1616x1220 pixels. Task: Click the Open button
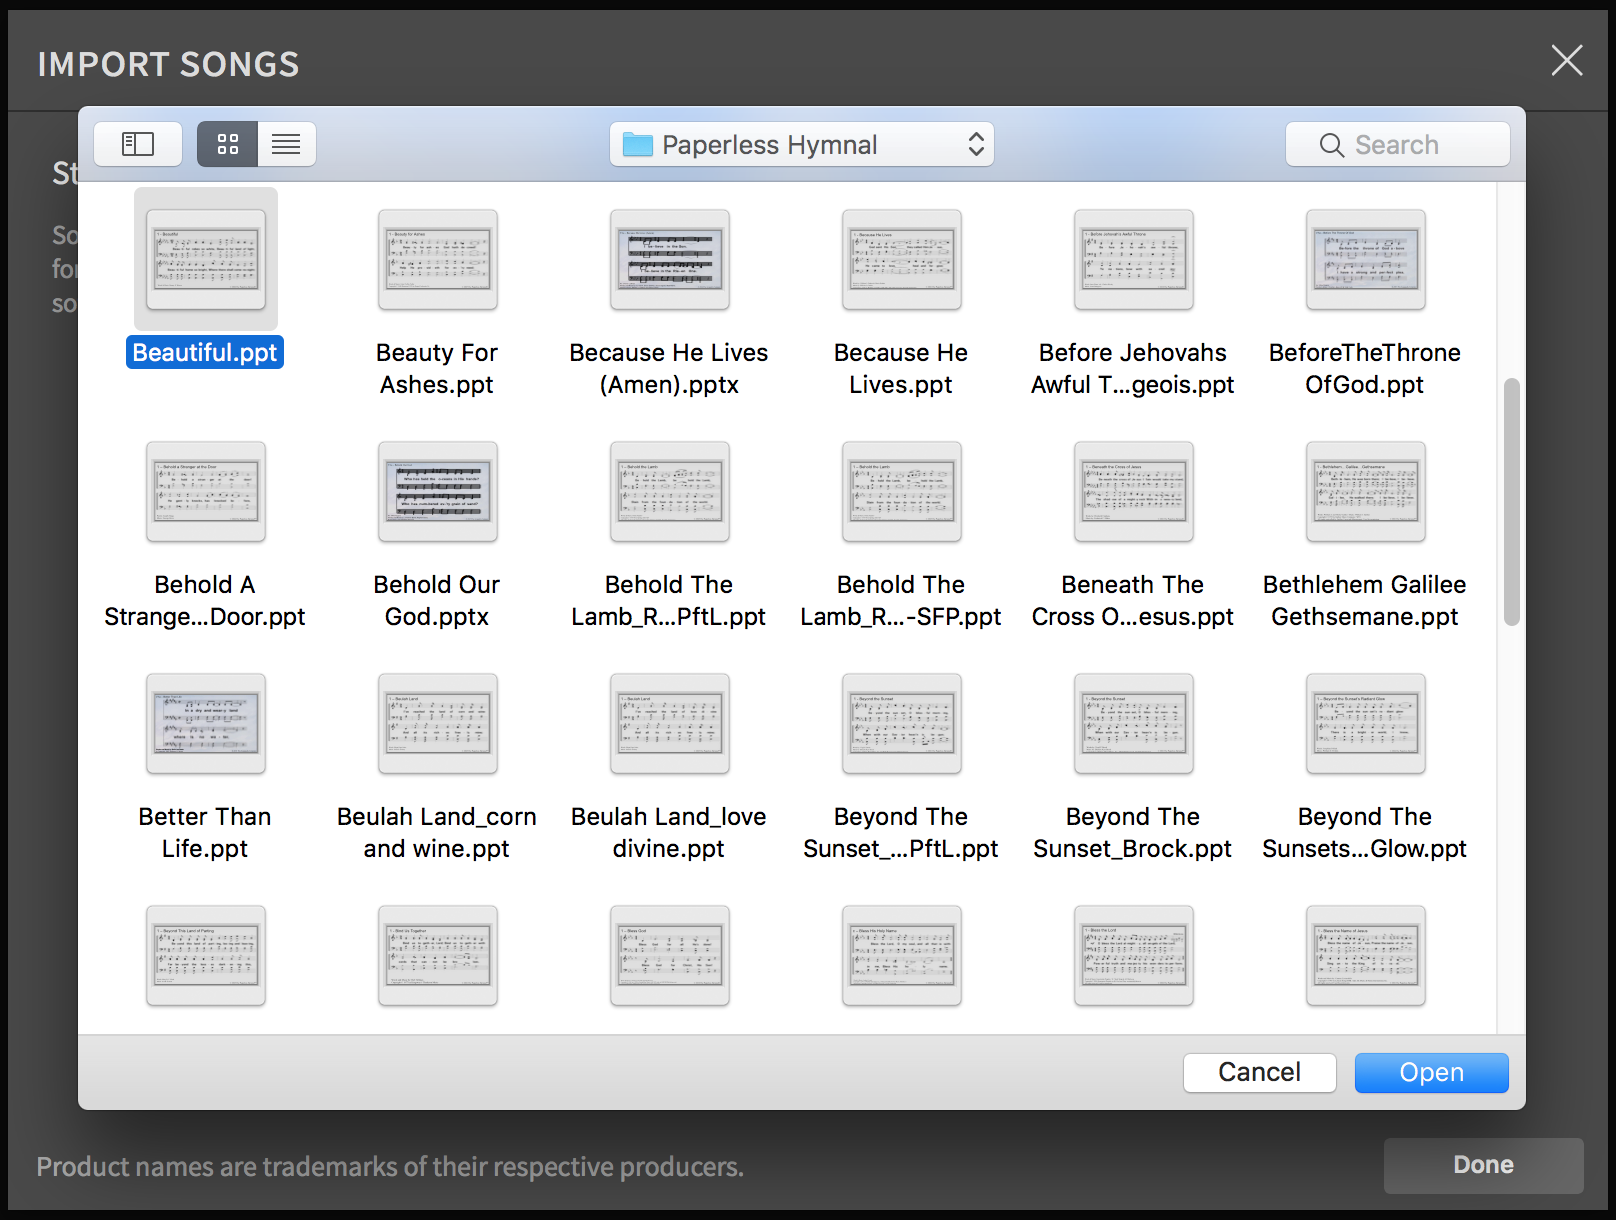click(1431, 1073)
